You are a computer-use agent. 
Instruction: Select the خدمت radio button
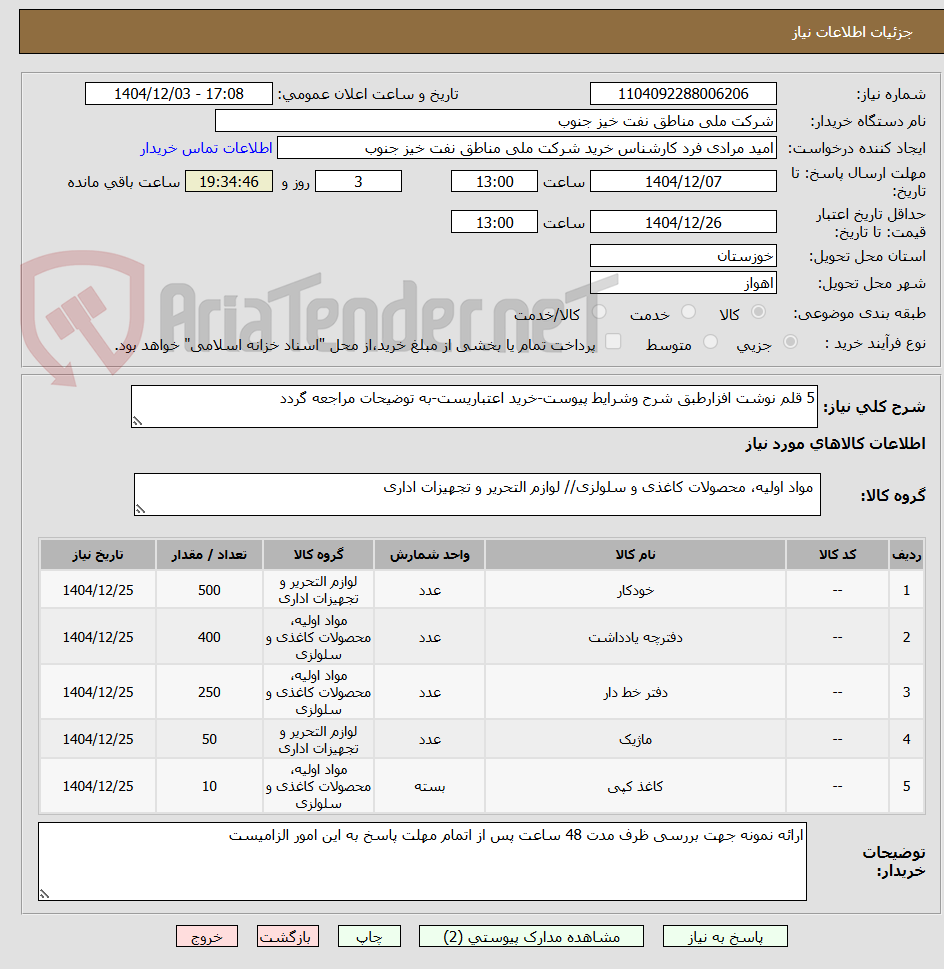pyautogui.click(x=688, y=312)
